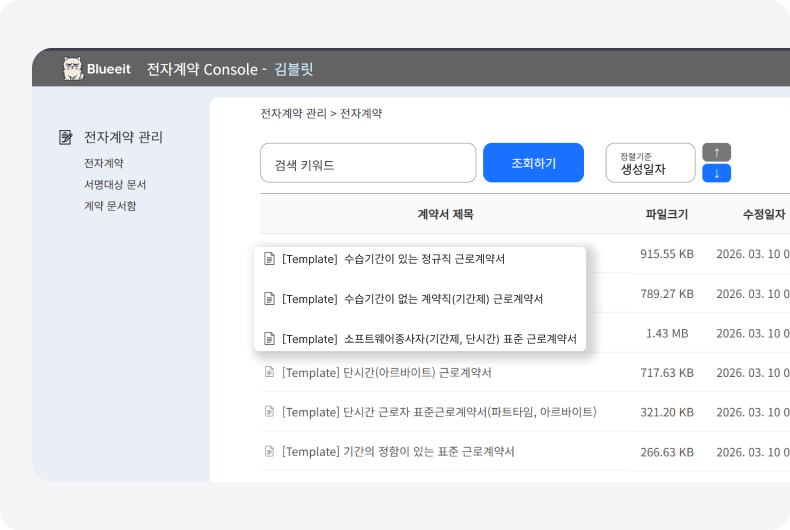
Task: Sort ascending with the gray up arrow
Action: coord(716,152)
